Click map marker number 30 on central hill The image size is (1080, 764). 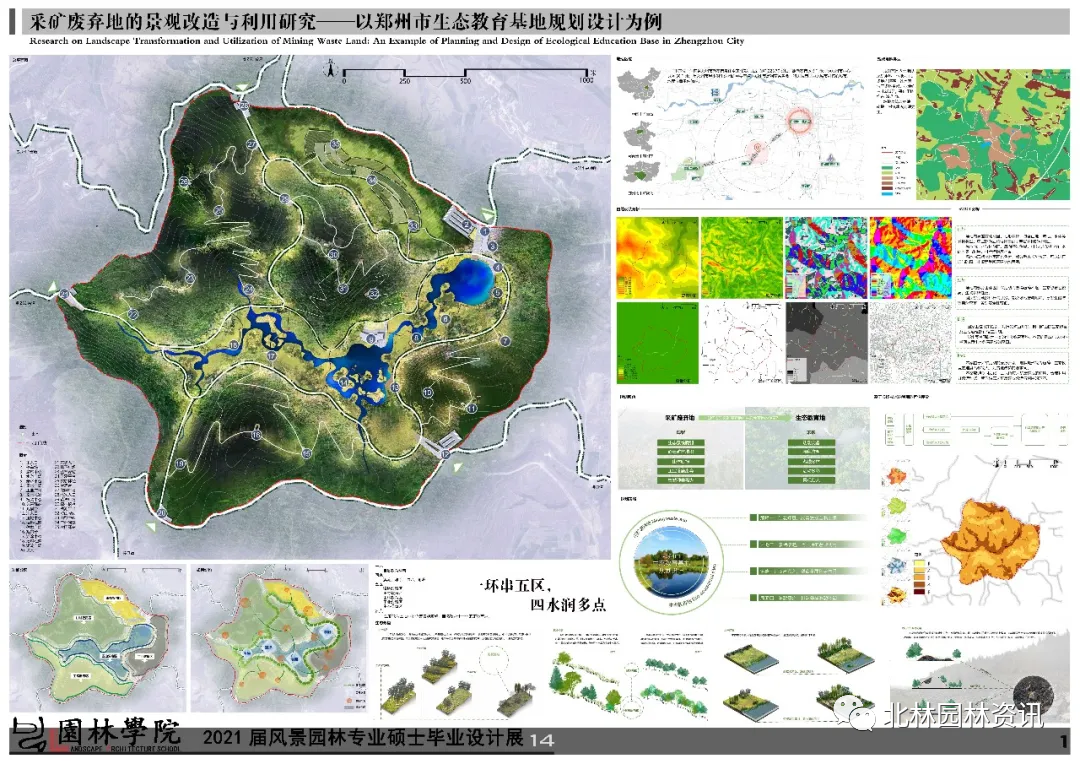coord(334,254)
